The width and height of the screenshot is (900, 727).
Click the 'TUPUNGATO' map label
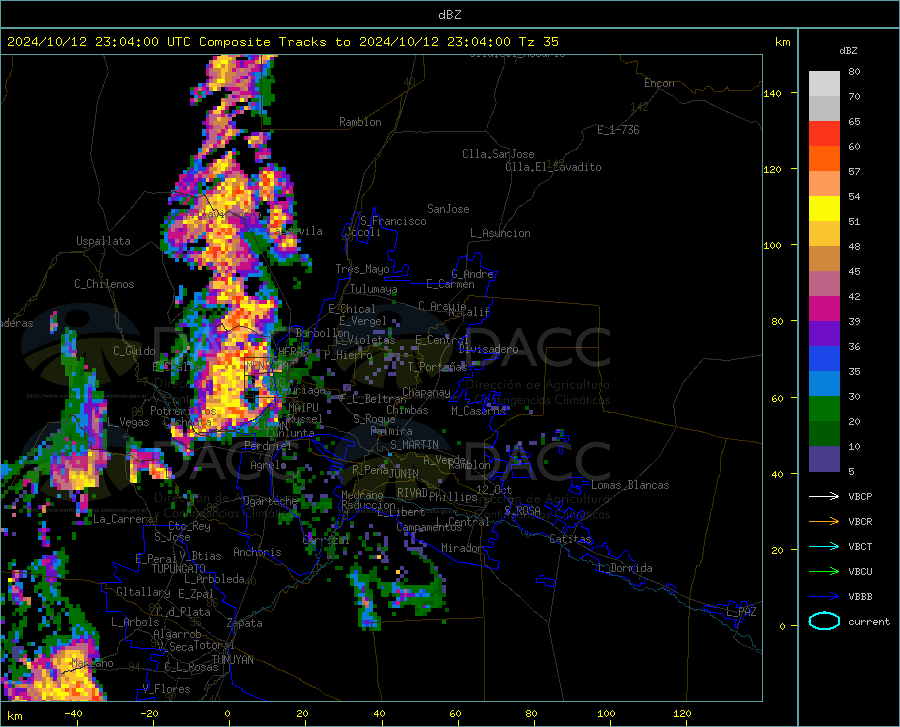pyautogui.click(x=179, y=569)
